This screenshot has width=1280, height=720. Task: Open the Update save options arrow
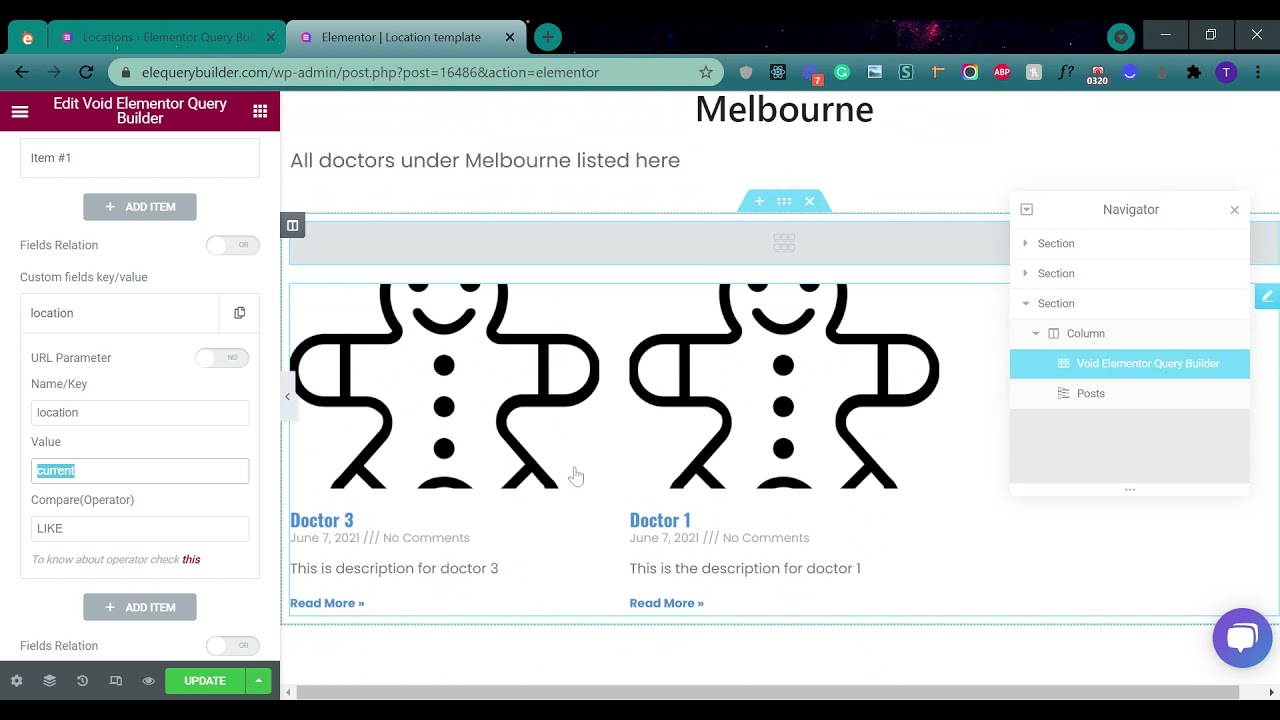point(258,681)
